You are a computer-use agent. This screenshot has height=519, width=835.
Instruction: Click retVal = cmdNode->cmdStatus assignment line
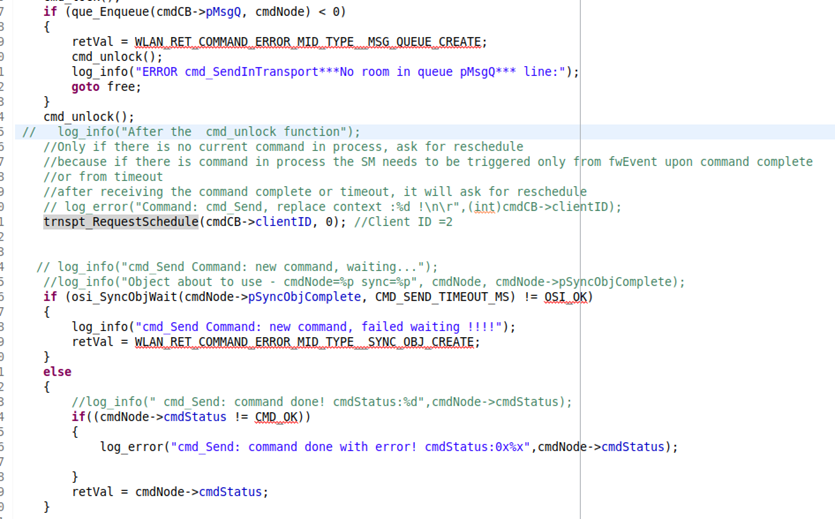tap(170, 491)
